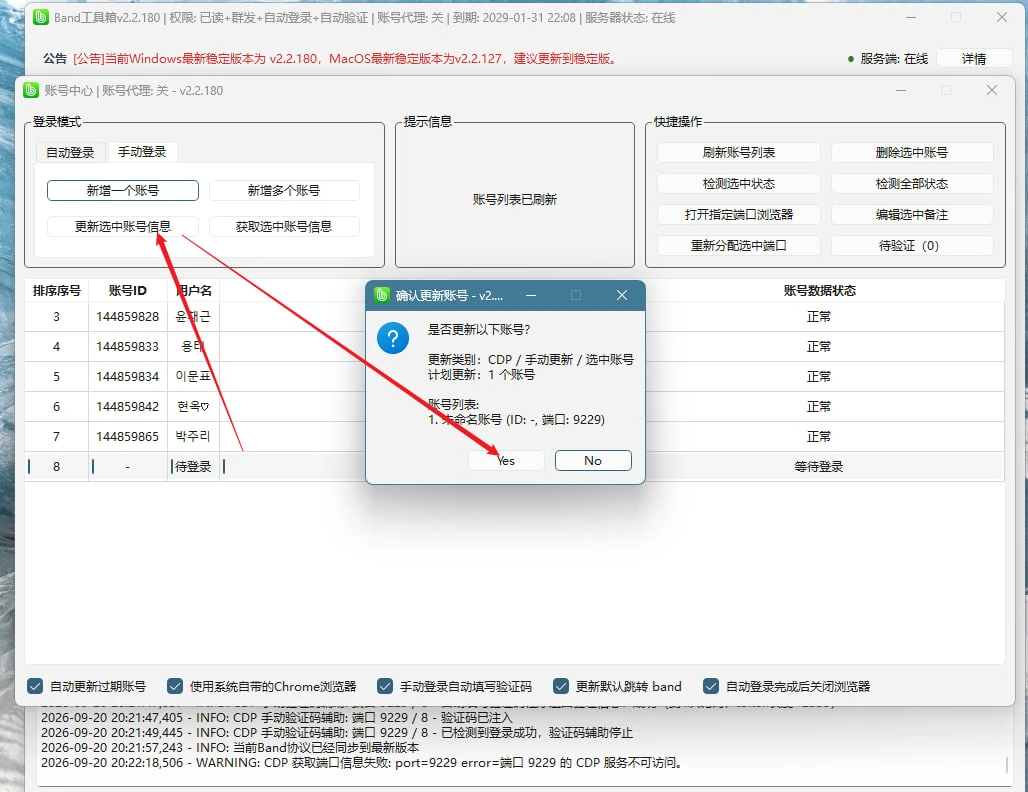
Task: Switch to the 自动登录 tab
Action: pos(70,152)
